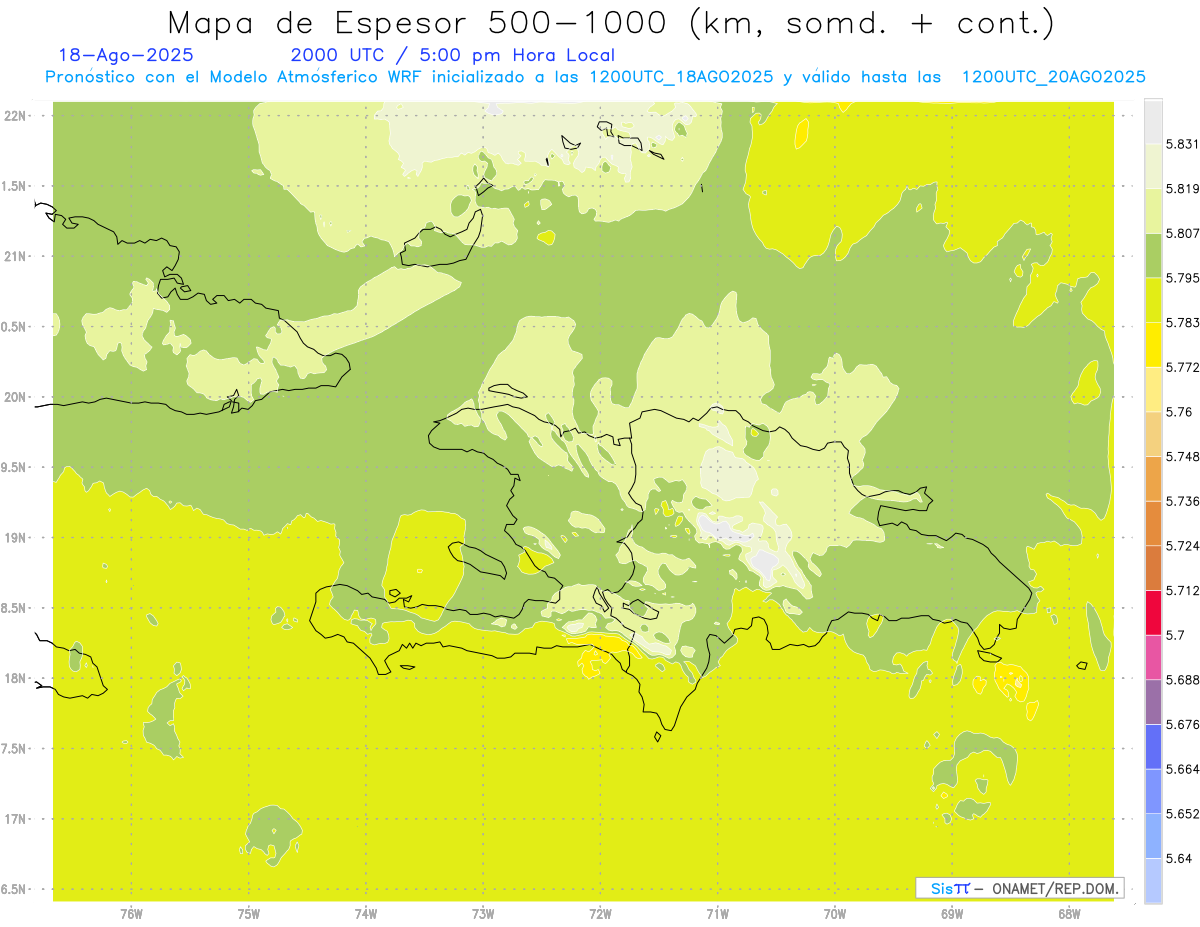The image size is (1200, 927).
Task: Click the legend value 5.664
Action: click(x=1183, y=769)
